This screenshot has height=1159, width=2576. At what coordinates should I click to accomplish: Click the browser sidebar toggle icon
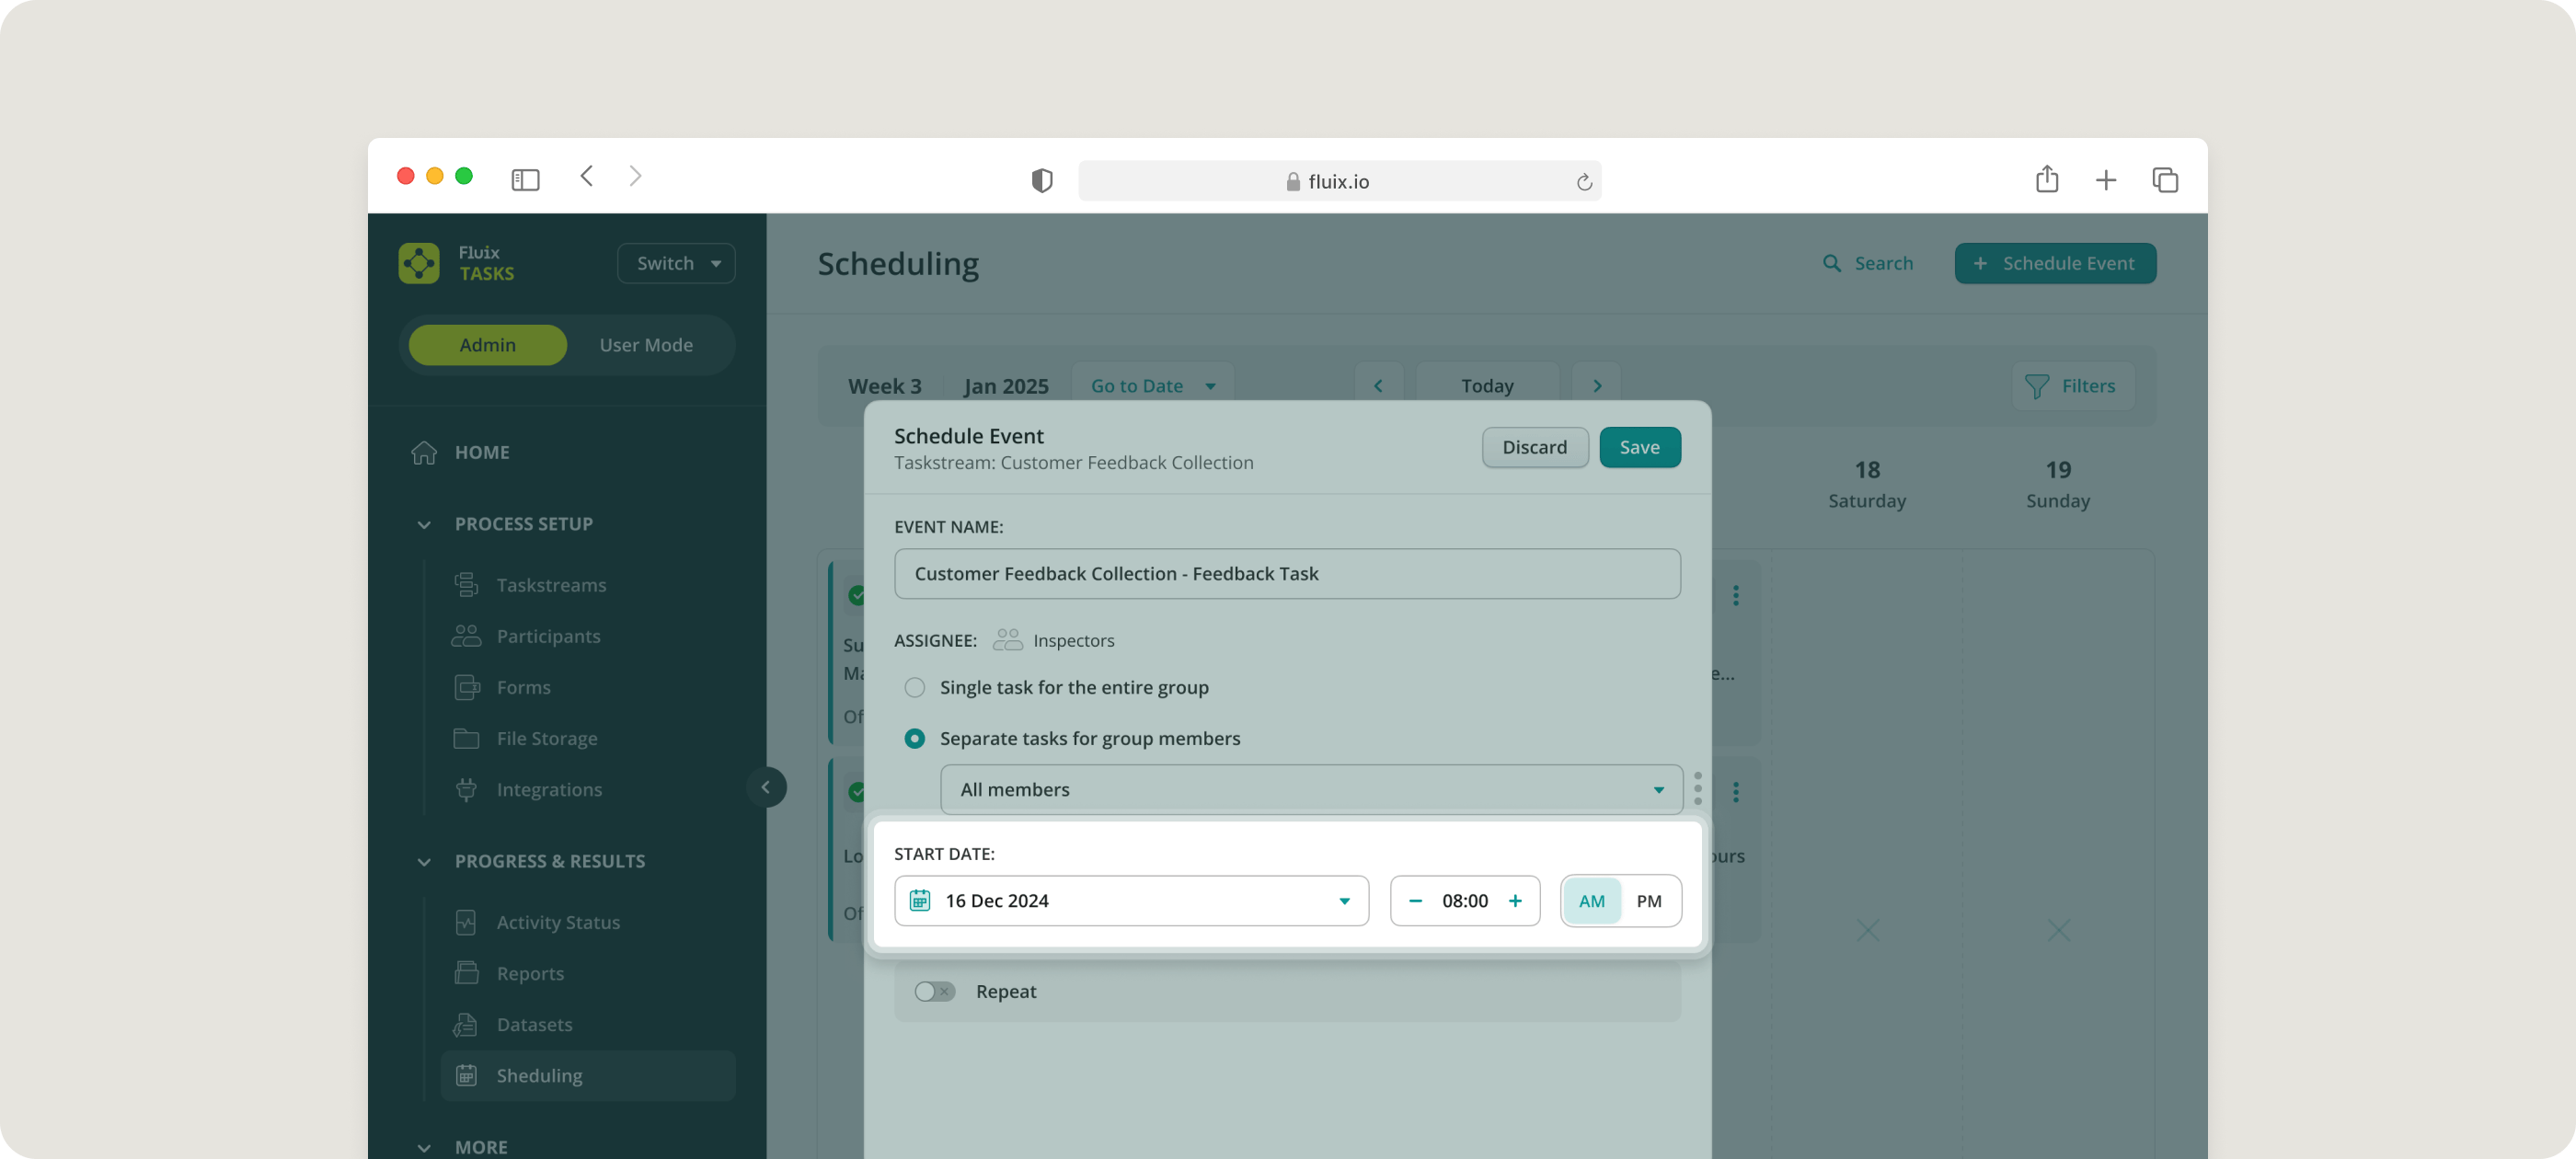[x=525, y=180]
